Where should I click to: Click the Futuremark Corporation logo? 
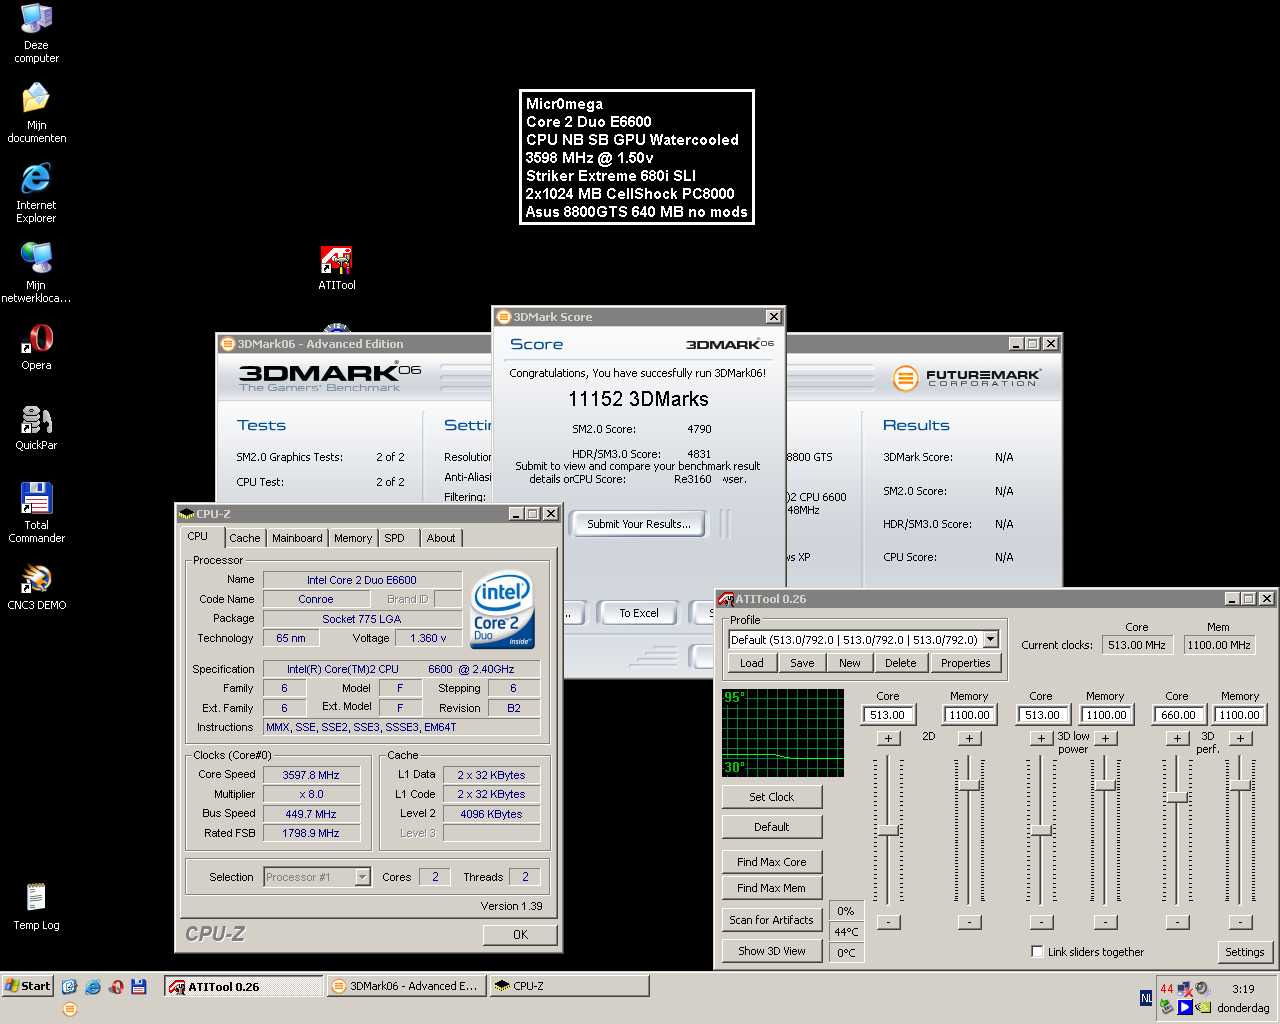[966, 378]
